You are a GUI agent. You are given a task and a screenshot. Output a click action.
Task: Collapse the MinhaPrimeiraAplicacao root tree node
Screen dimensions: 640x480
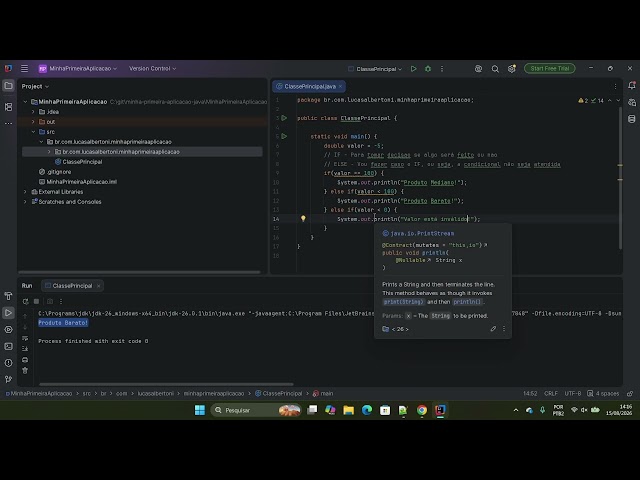(x=25, y=102)
